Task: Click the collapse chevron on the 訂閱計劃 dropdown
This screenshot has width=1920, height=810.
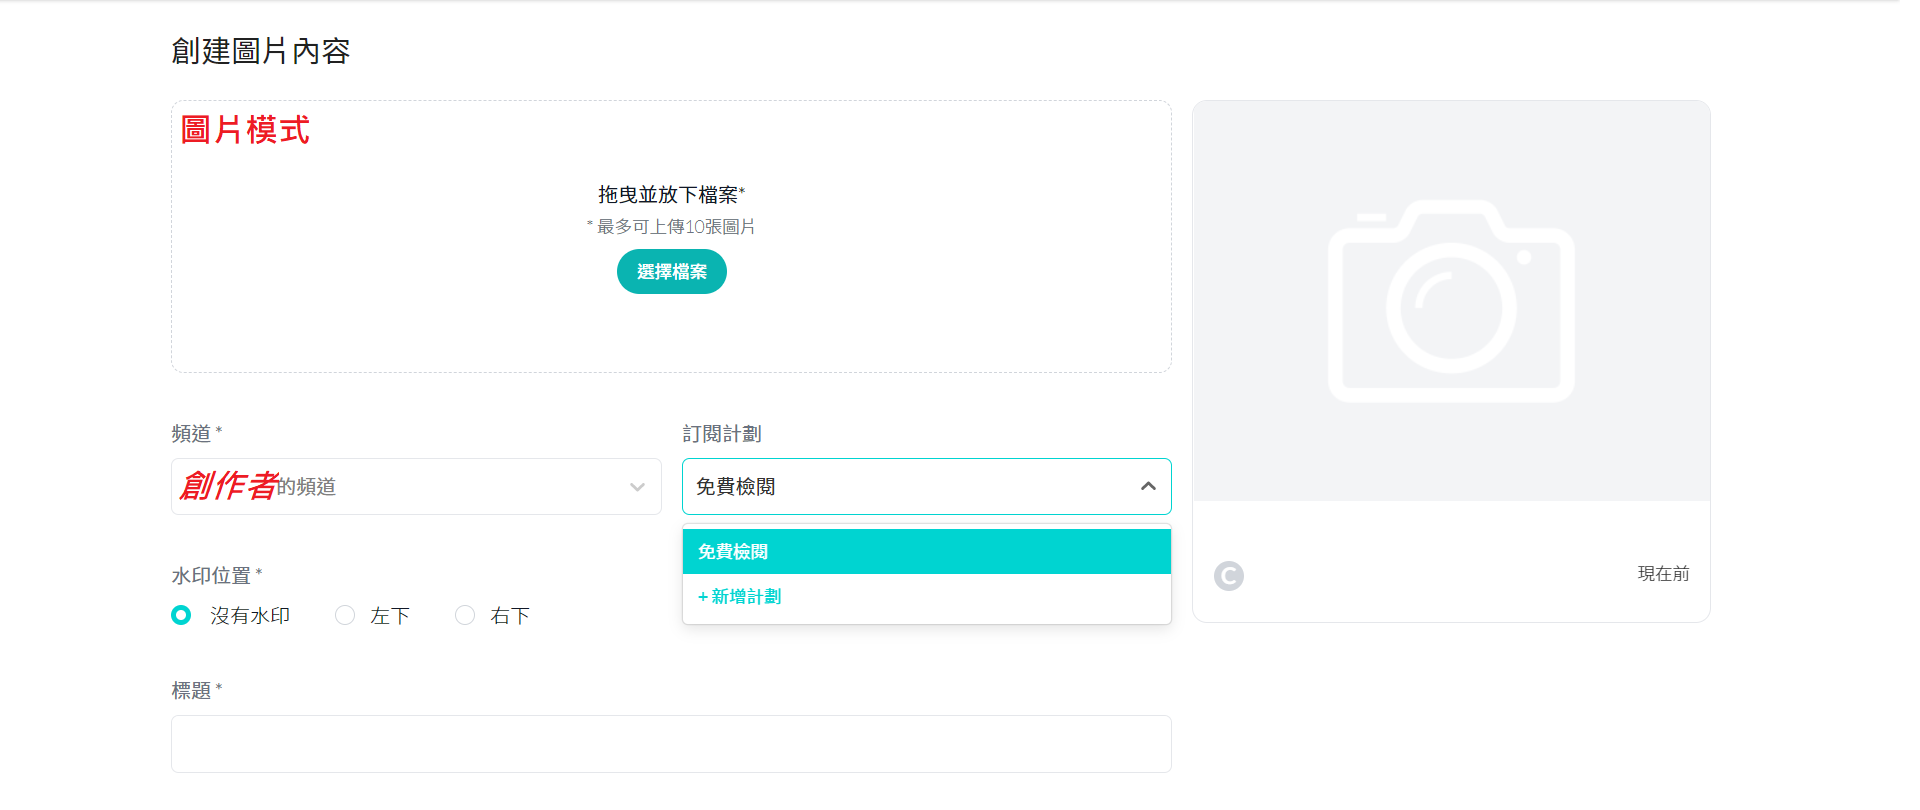Action: pyautogui.click(x=1148, y=487)
